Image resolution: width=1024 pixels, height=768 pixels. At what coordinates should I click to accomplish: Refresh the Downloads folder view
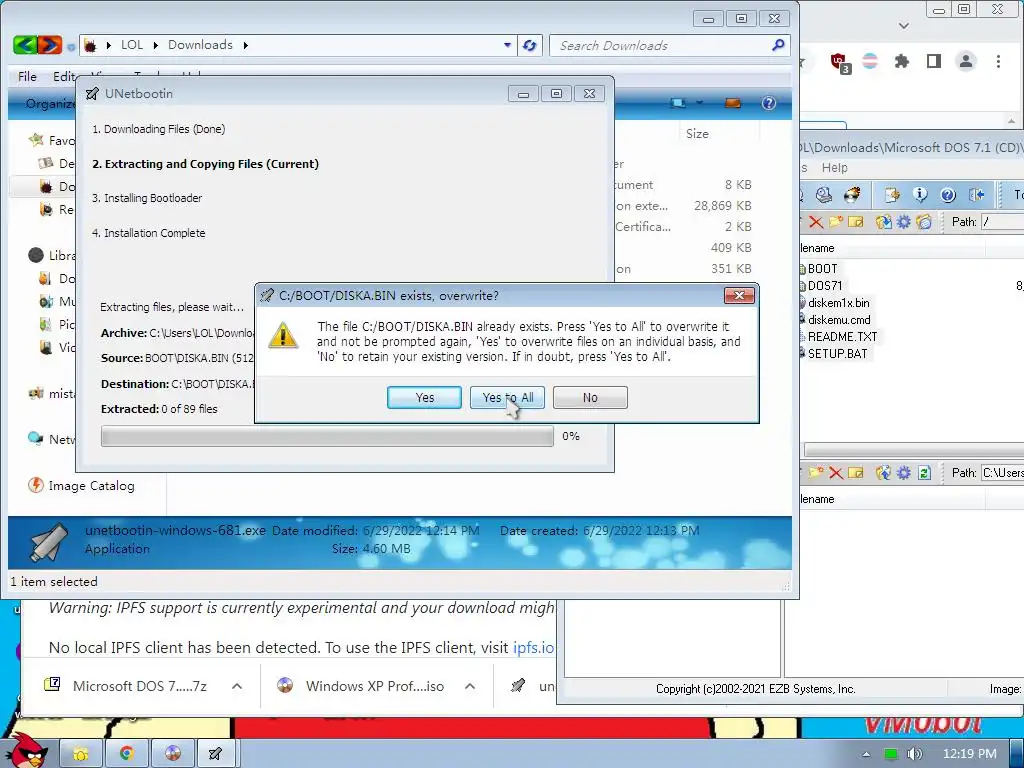tap(530, 45)
